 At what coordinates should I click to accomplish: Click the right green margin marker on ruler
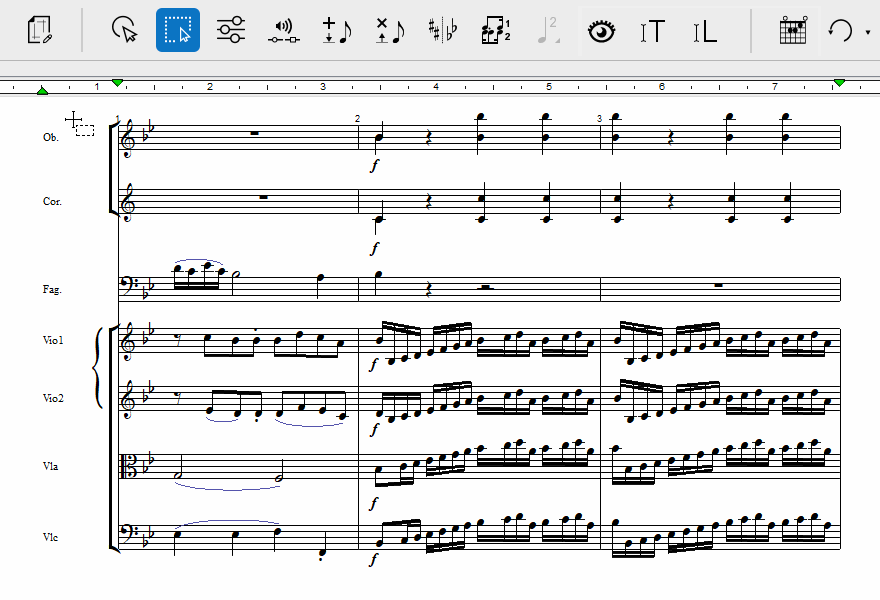839,82
